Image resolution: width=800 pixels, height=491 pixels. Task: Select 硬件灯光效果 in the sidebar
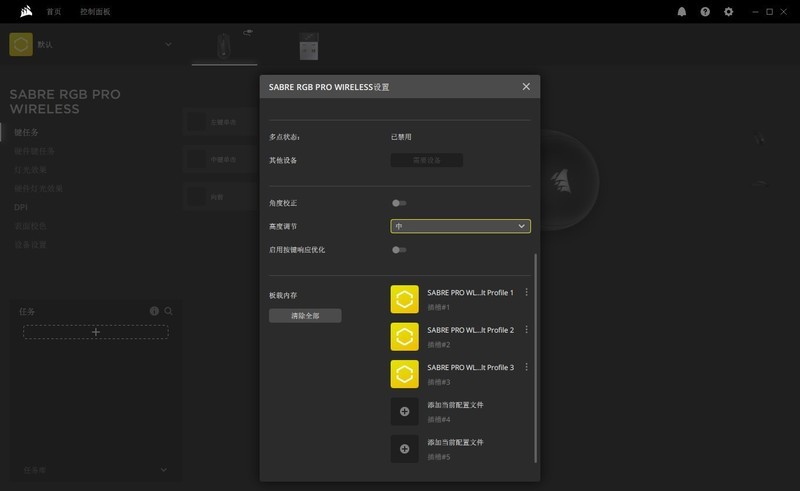pos(38,188)
